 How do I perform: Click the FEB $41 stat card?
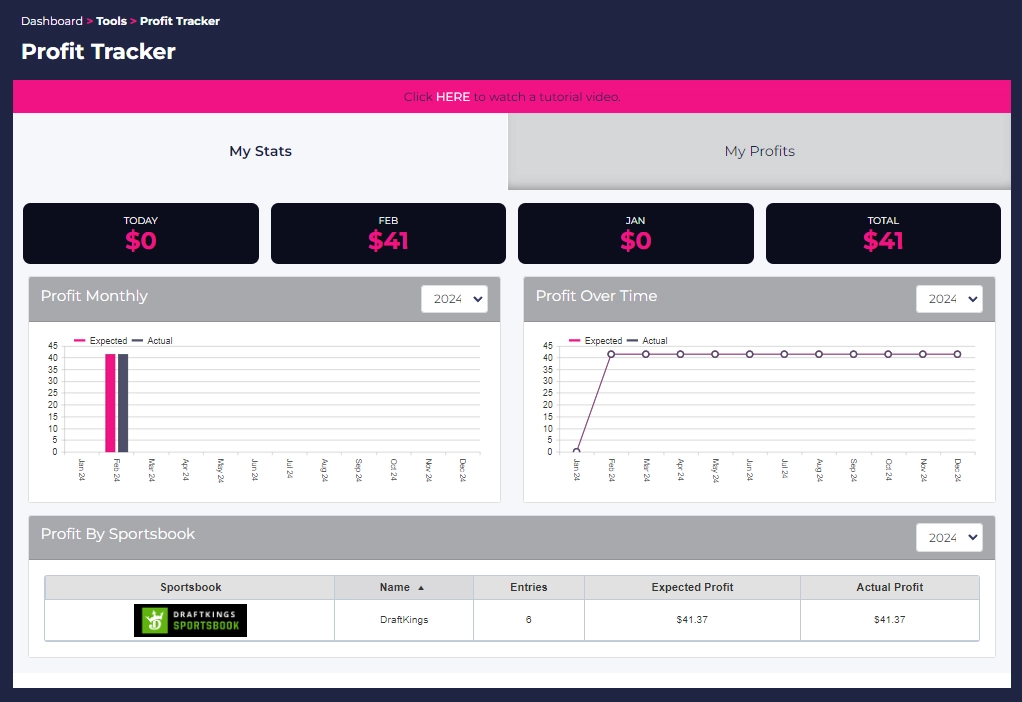click(388, 233)
